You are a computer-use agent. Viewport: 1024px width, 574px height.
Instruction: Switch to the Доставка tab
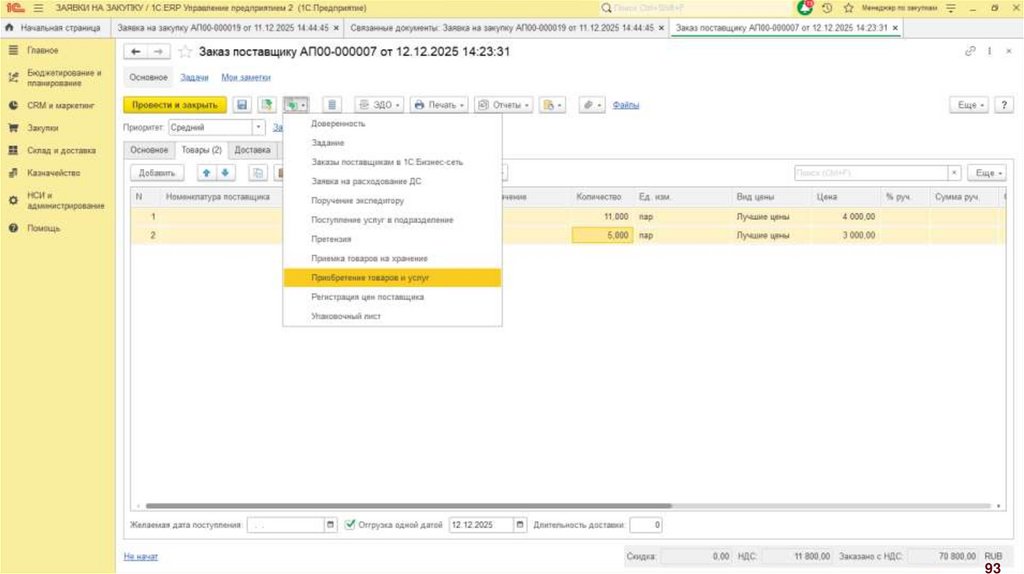pyautogui.click(x=252, y=150)
